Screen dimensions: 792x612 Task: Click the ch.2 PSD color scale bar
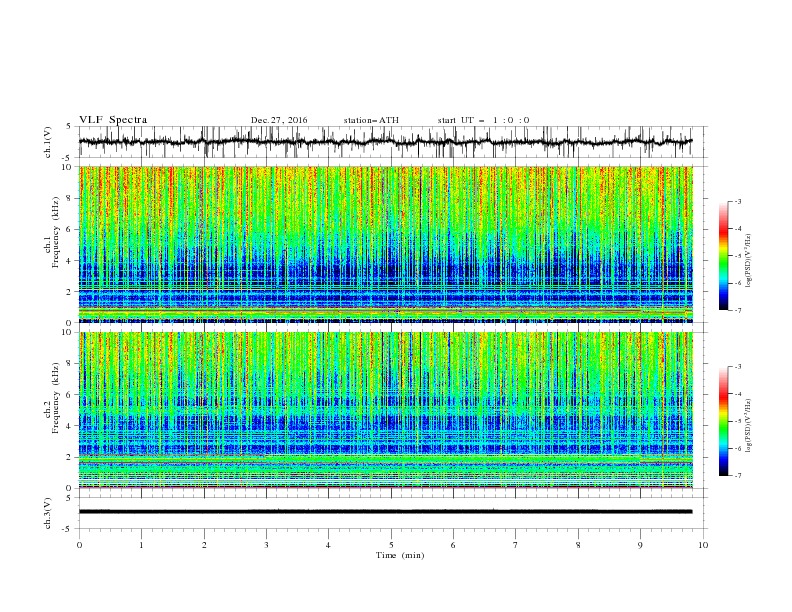[x=723, y=421]
